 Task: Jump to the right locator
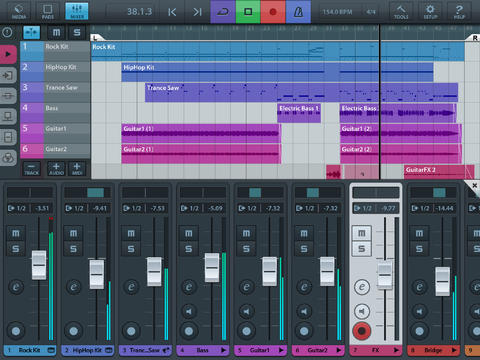click(x=197, y=12)
